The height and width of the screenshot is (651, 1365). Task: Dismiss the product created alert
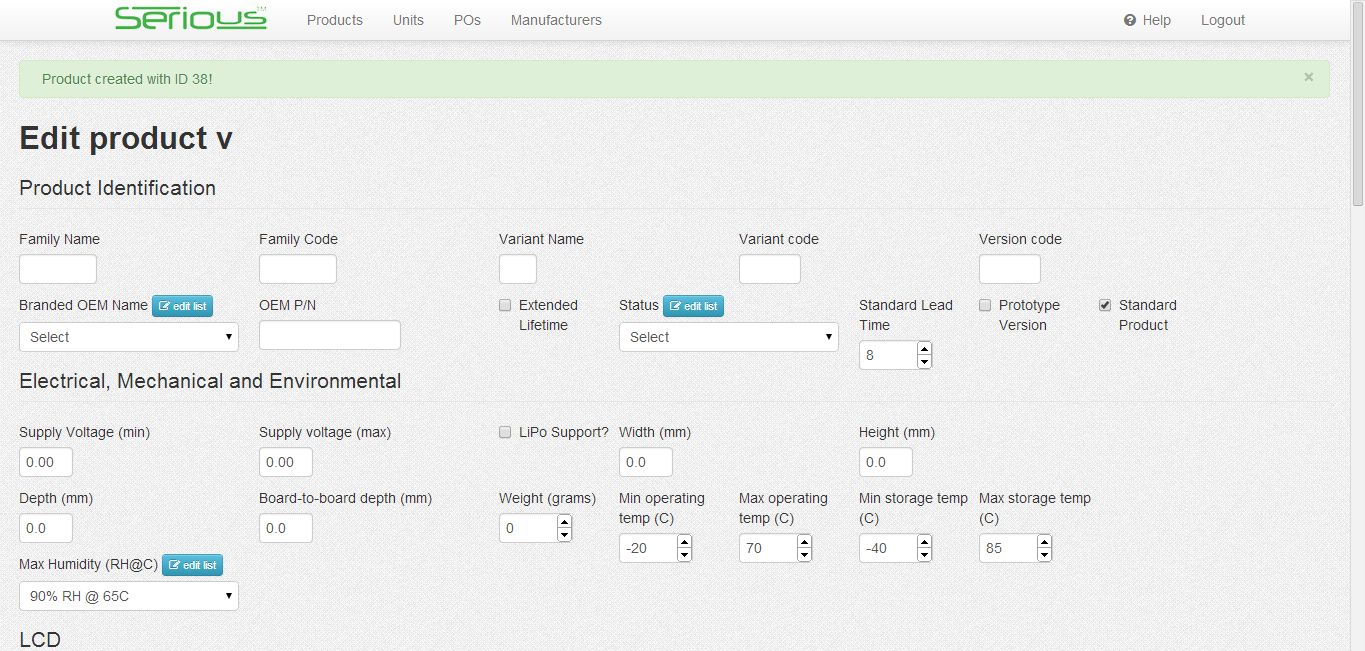1308,77
